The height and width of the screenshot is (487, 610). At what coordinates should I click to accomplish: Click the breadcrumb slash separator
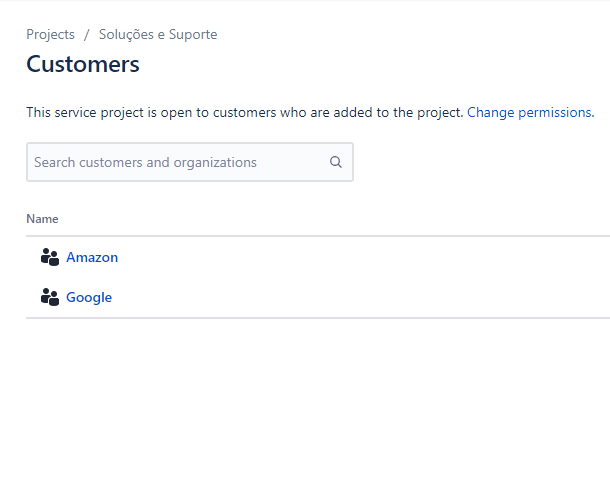tap(87, 34)
